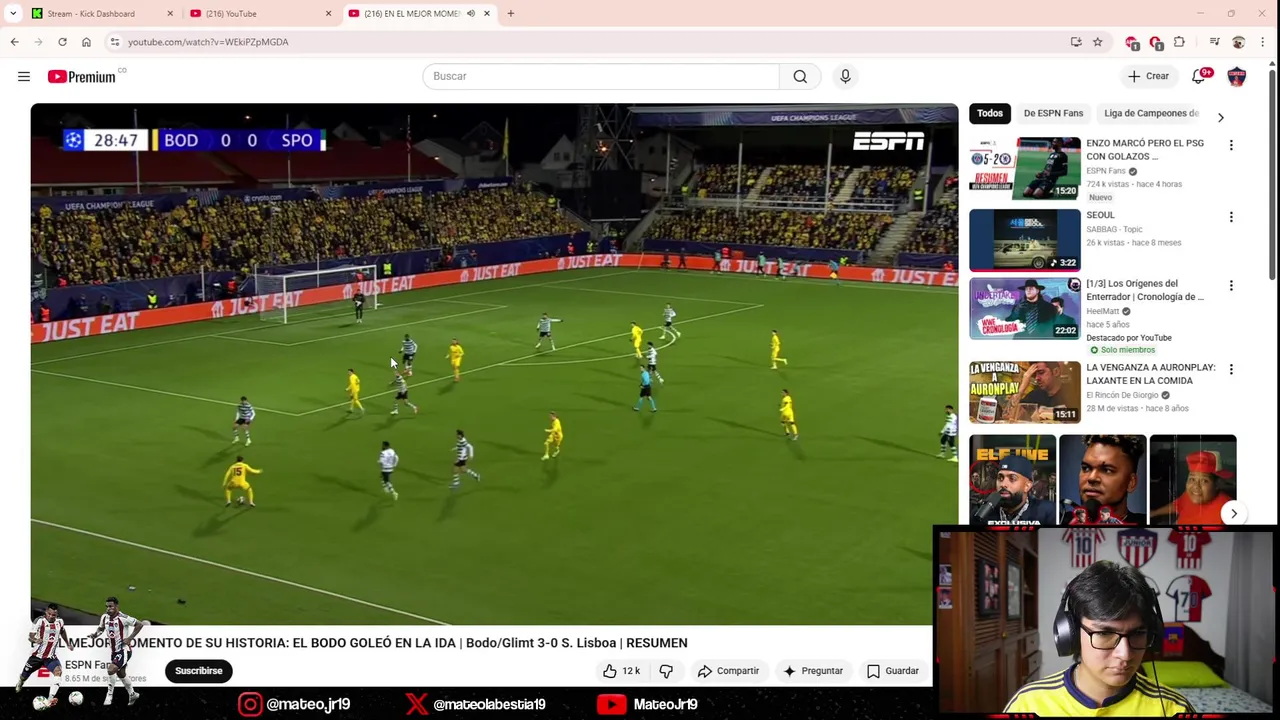Expand the tab search dropdown arrow
Screen dimensions: 1280x720
tap(13, 13)
